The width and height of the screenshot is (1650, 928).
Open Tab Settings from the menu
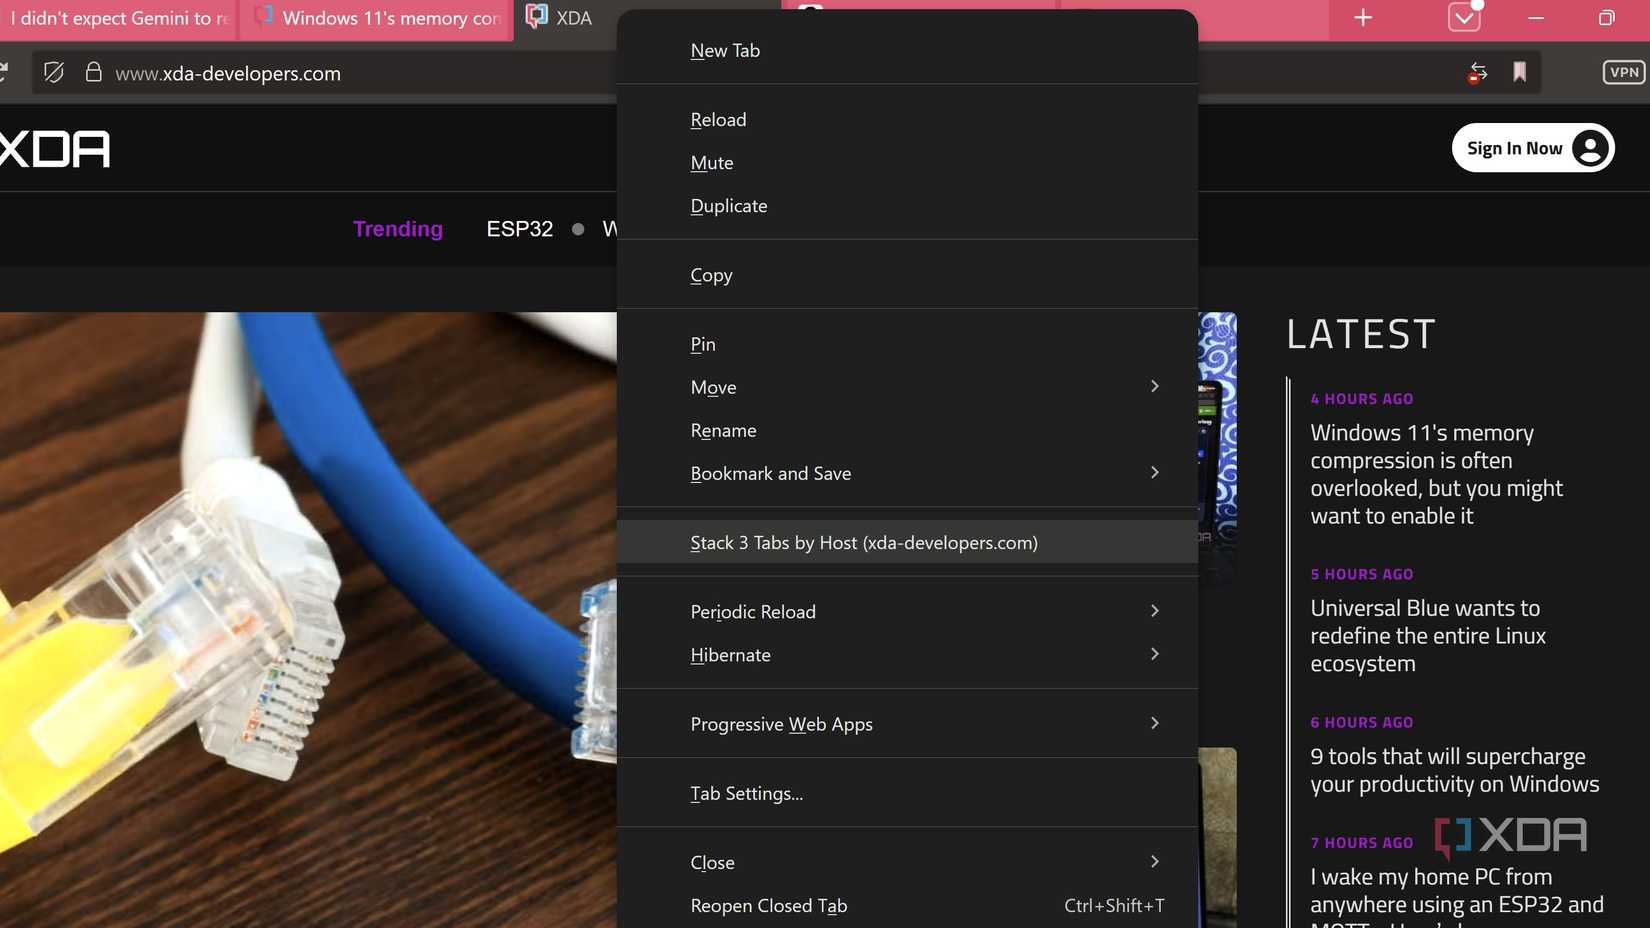[x=907, y=793]
